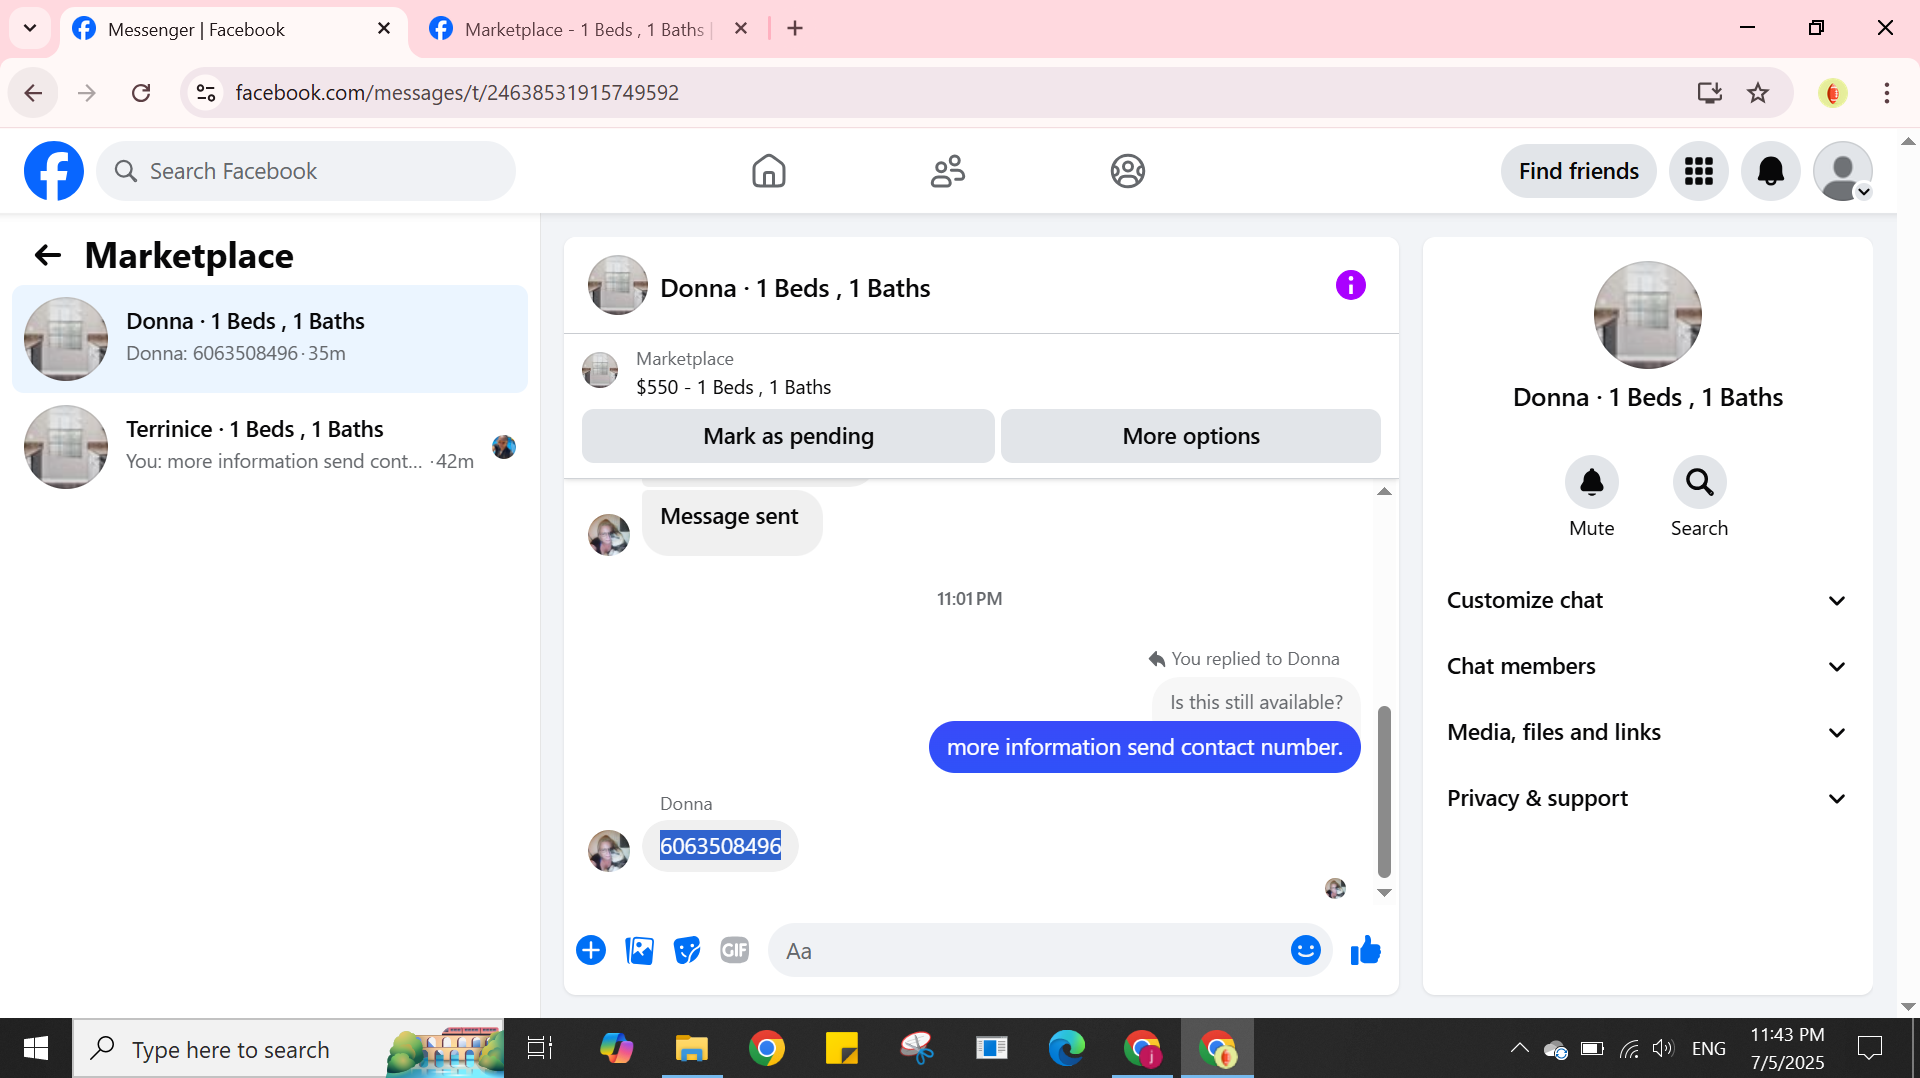The width and height of the screenshot is (1920, 1078).
Task: Click More options button
Action: pyautogui.click(x=1190, y=436)
